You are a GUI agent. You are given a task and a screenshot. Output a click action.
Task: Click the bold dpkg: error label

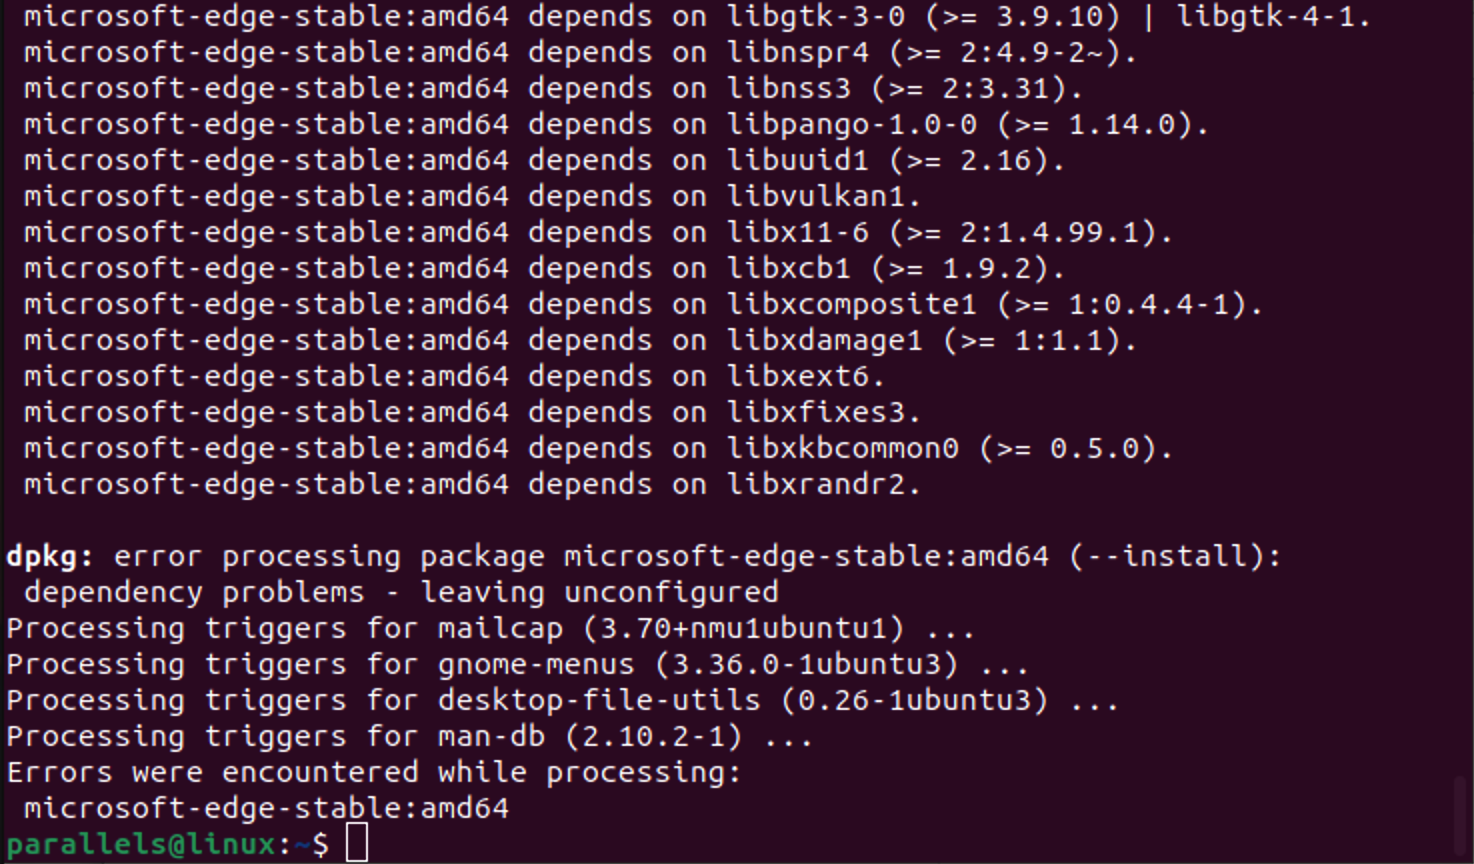pyautogui.click(x=50, y=556)
